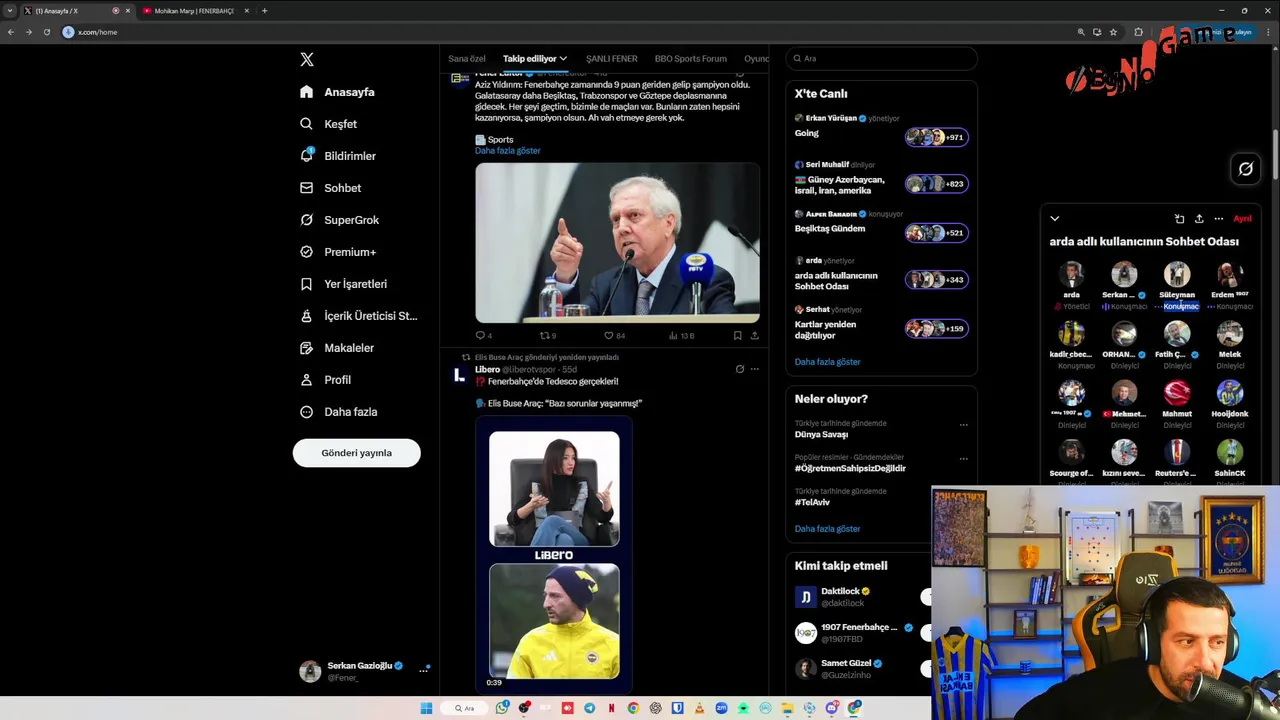Viewport: 1280px width, 720px height.
Task: Click Daha fazla göster under Neler oluyor
Action: pyautogui.click(x=827, y=529)
